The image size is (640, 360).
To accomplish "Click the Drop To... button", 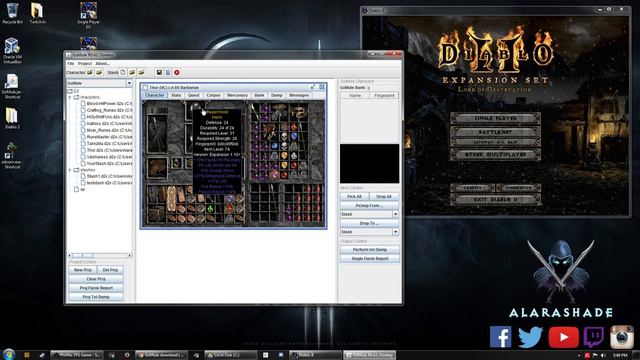I will (x=369, y=223).
